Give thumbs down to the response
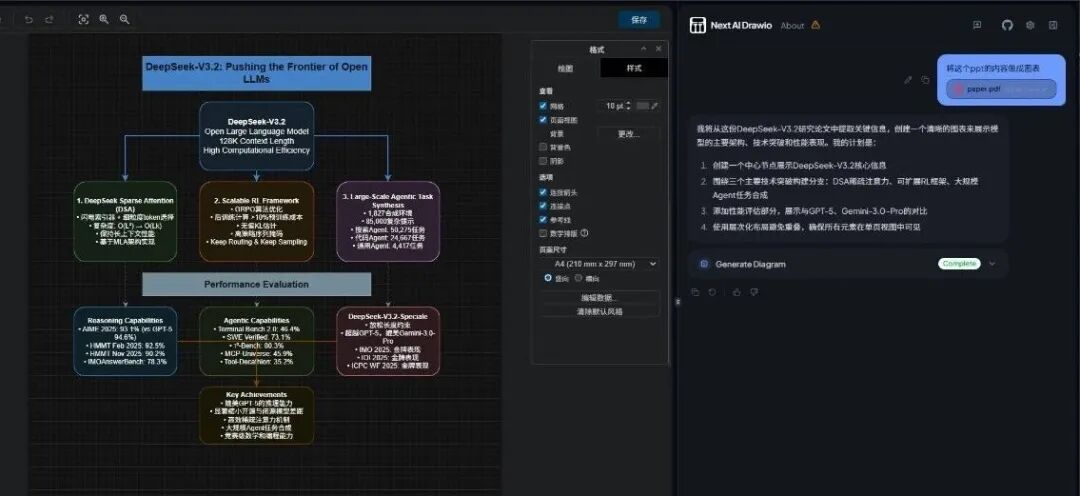 tap(754, 292)
